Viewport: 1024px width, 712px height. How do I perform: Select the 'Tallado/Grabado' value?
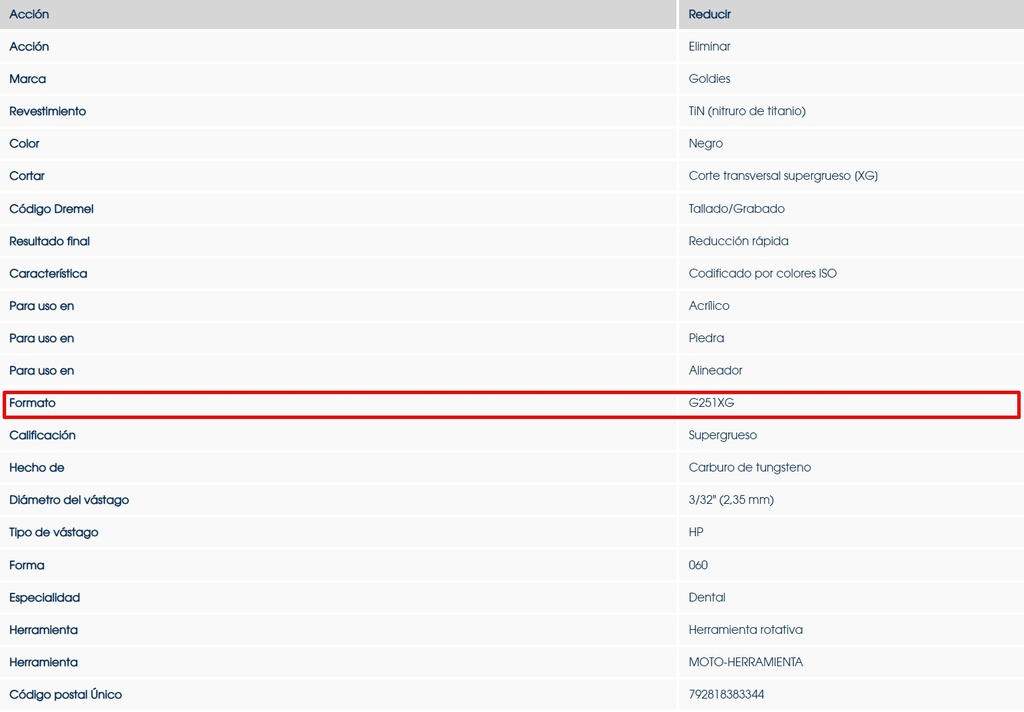click(x=737, y=209)
